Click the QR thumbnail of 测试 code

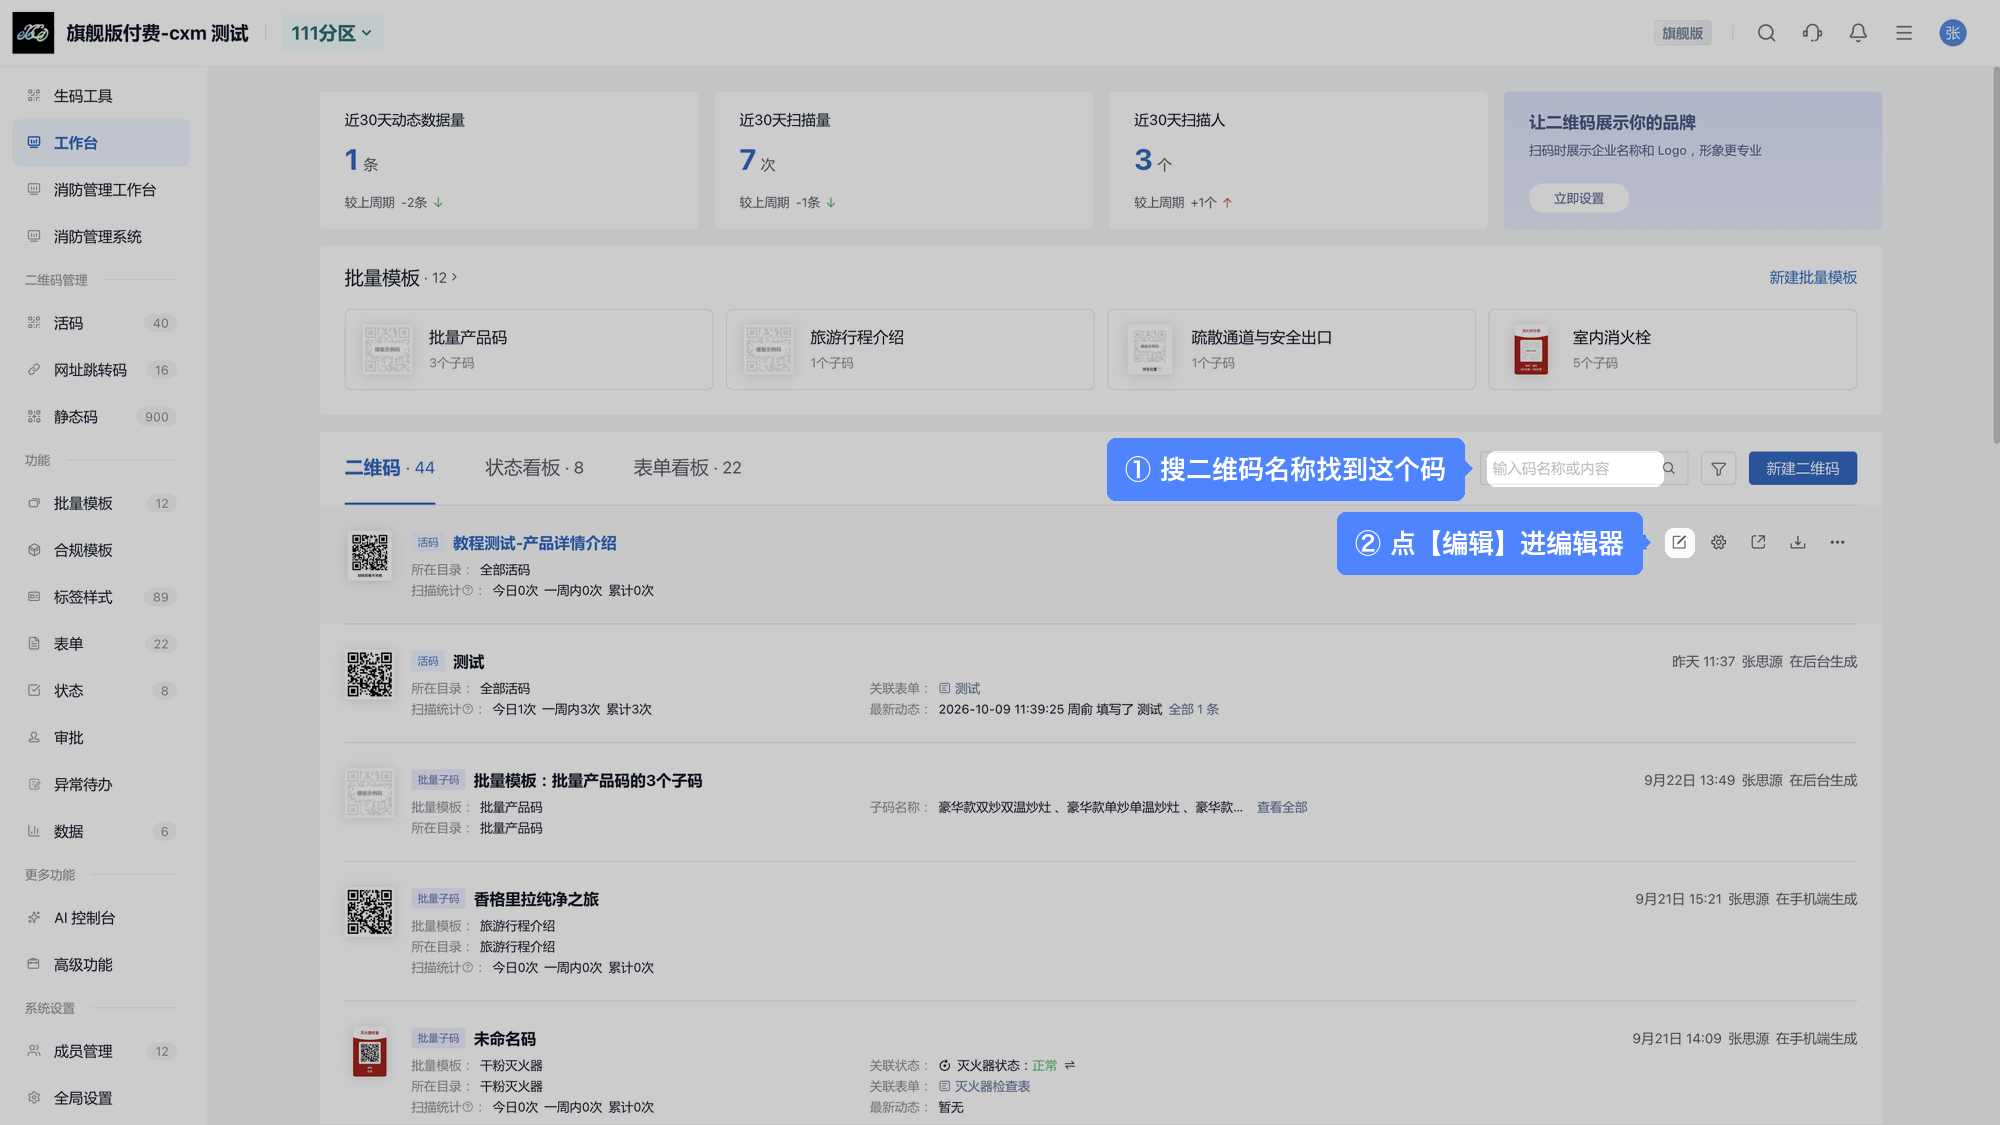point(369,675)
